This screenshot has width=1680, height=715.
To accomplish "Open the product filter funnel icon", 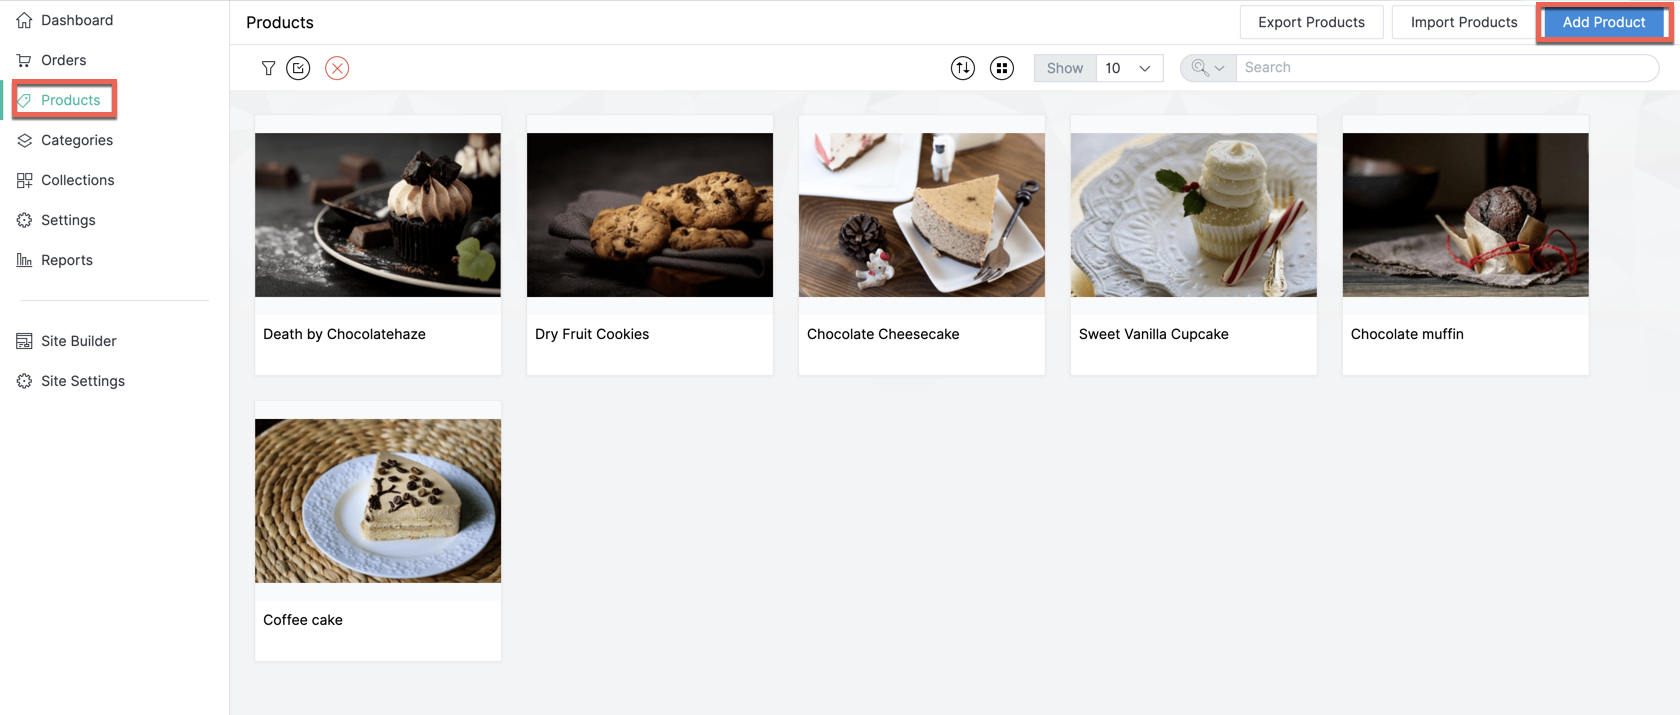I will coord(268,68).
